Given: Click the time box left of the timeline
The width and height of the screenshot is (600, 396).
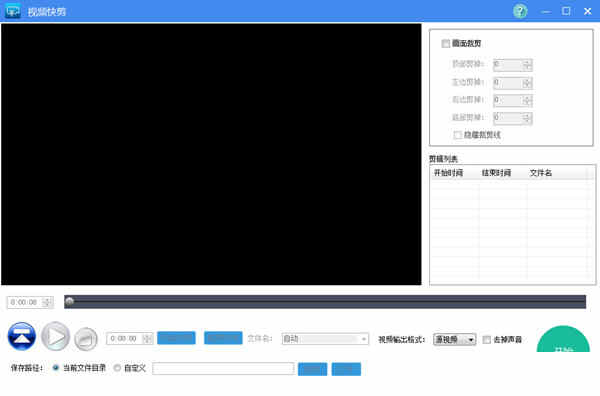Looking at the screenshot, I should click(30, 302).
